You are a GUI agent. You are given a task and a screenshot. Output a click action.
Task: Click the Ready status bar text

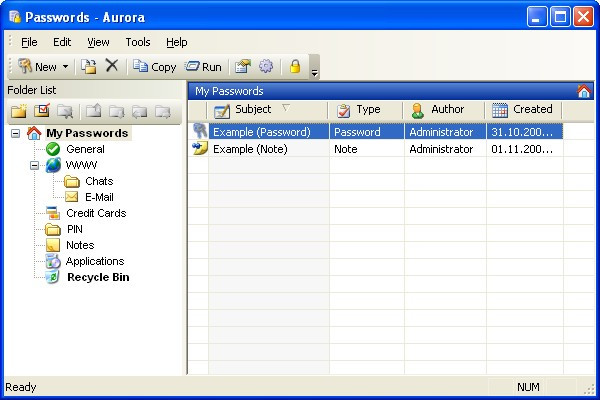tap(21, 387)
